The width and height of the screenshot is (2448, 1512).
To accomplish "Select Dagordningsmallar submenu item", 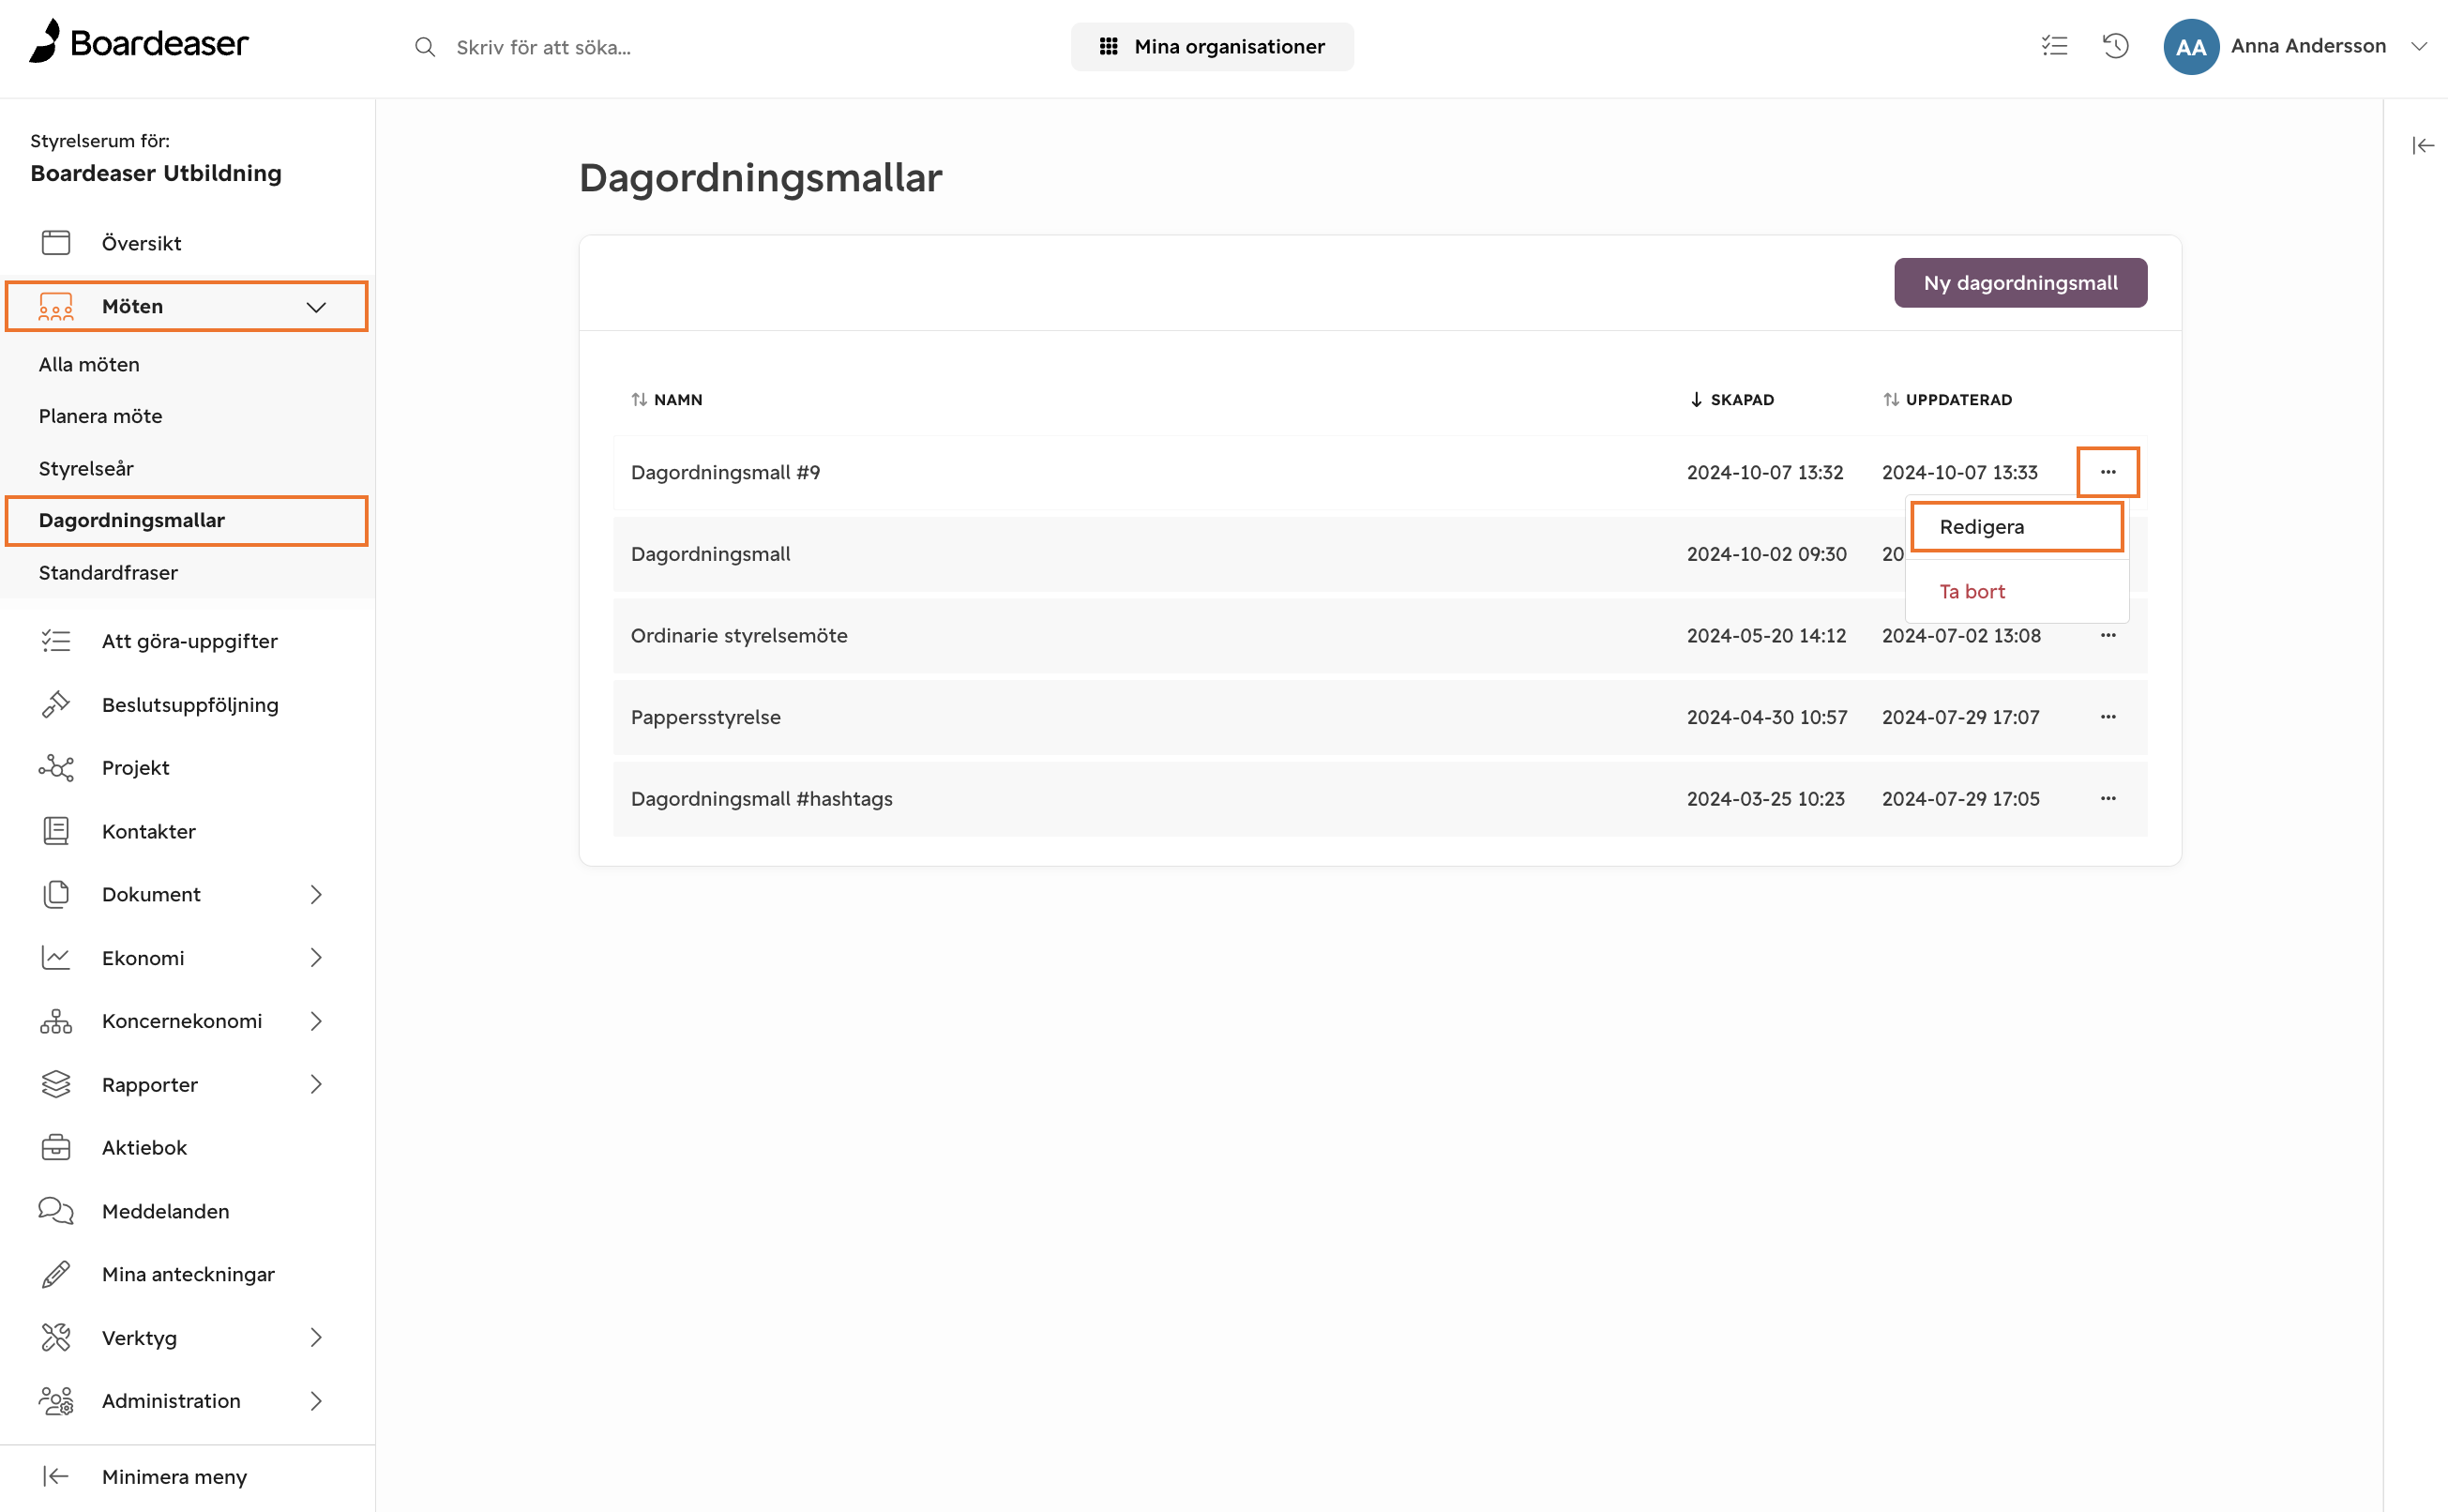I will [186, 520].
